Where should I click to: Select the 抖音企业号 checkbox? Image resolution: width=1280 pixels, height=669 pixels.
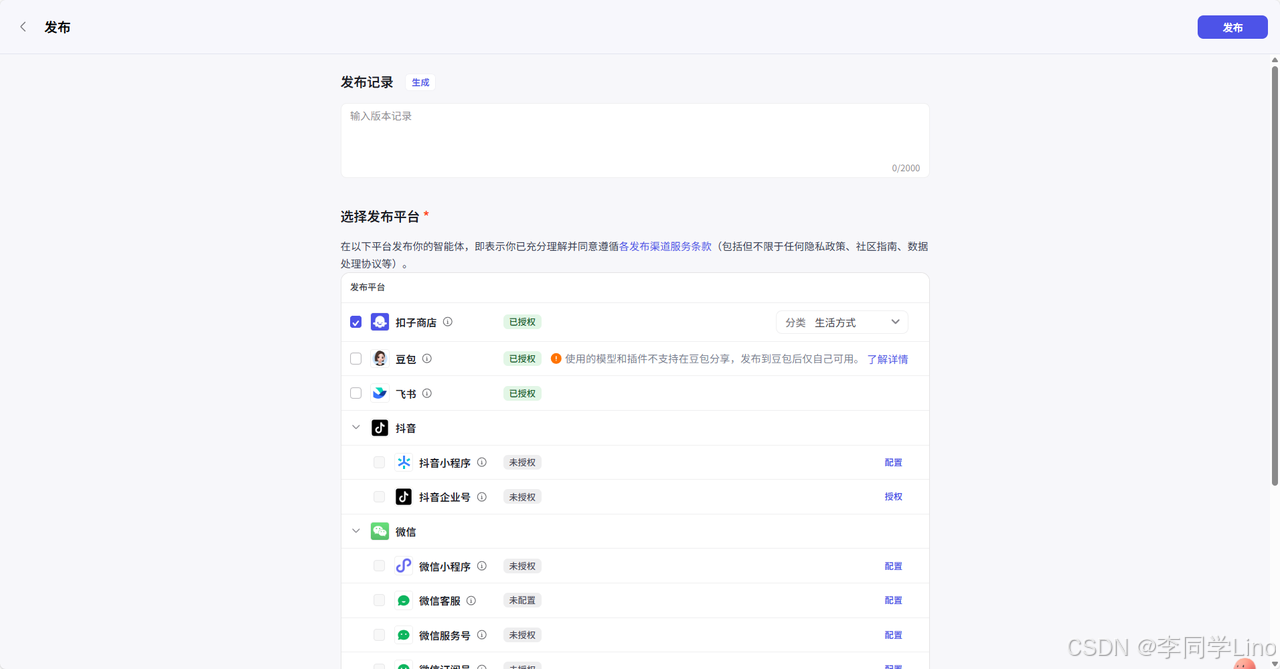(379, 497)
